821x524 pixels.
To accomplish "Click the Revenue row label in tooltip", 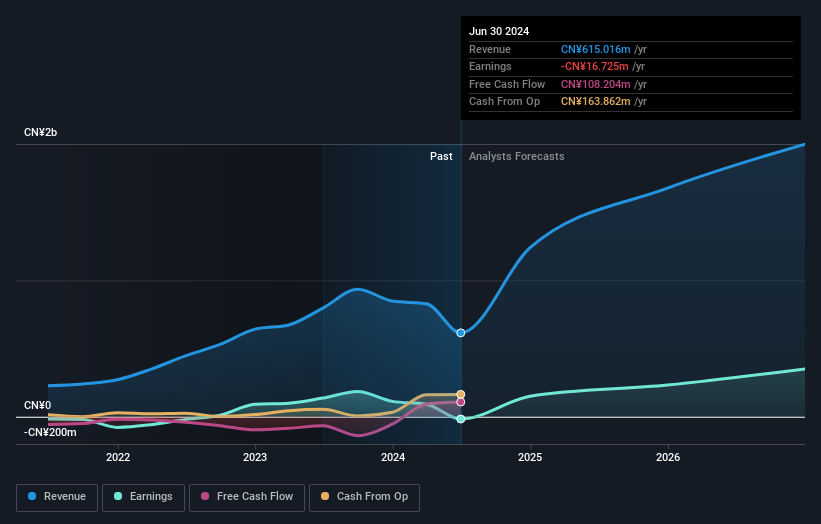I will tap(490, 49).
